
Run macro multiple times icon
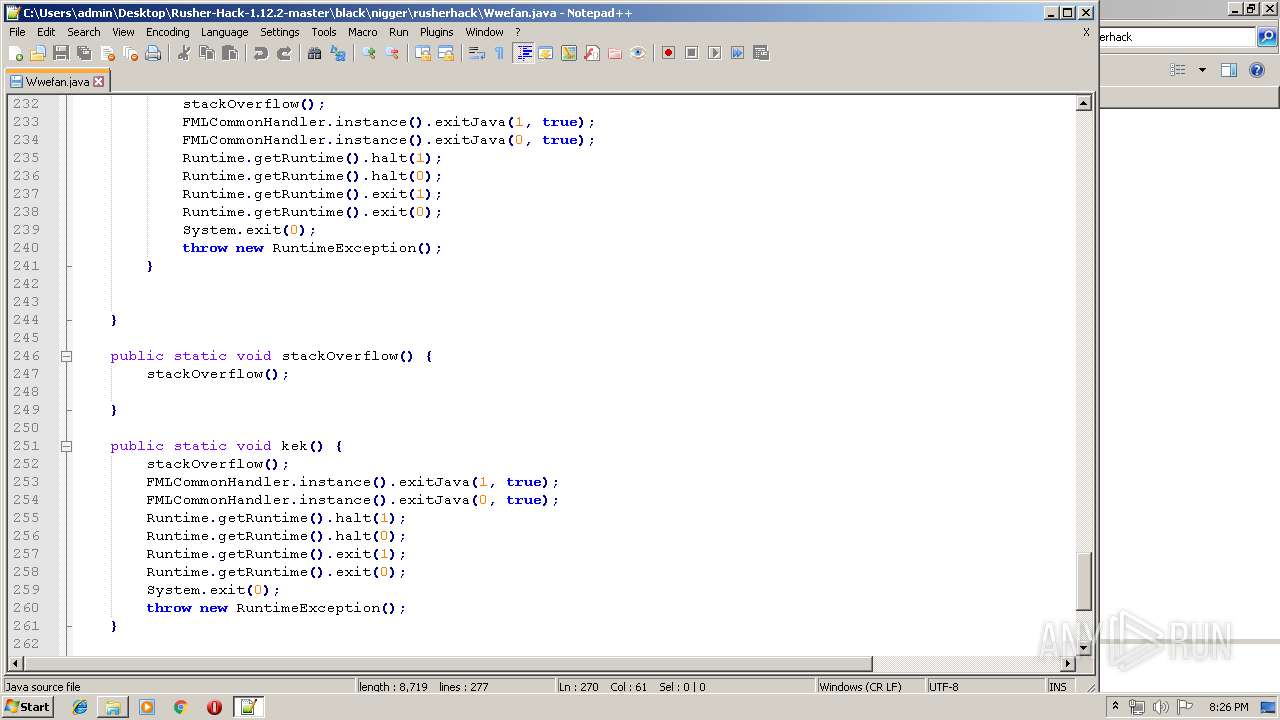[737, 53]
